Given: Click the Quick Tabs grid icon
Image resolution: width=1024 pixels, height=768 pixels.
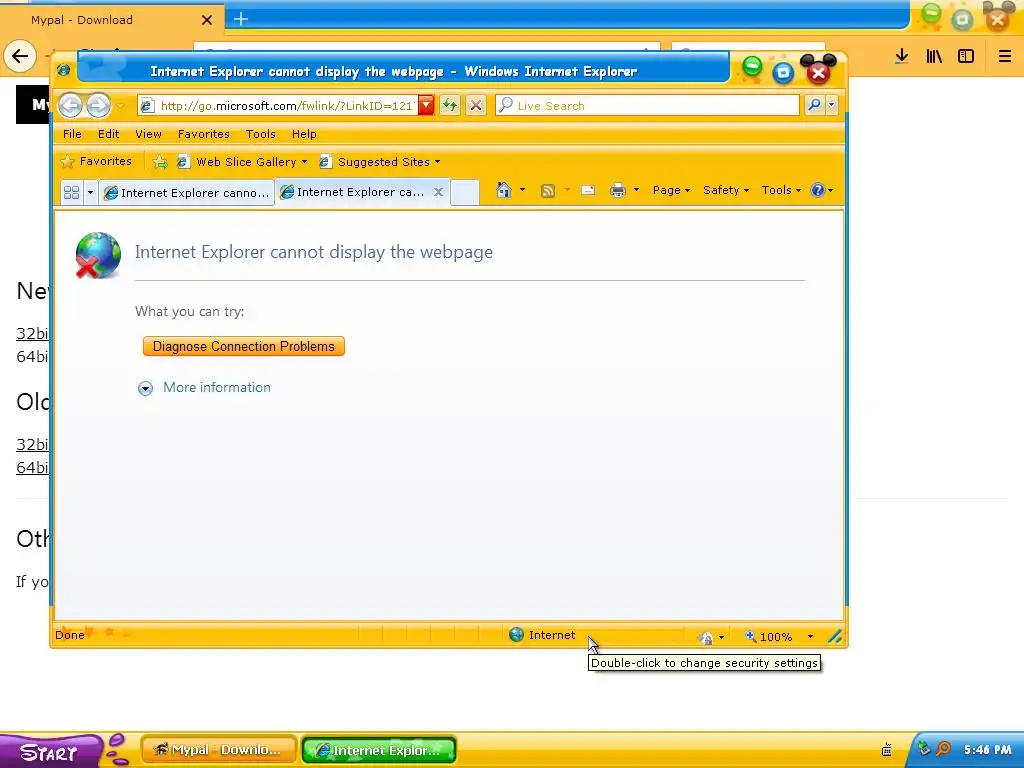Looking at the screenshot, I should 71,192.
